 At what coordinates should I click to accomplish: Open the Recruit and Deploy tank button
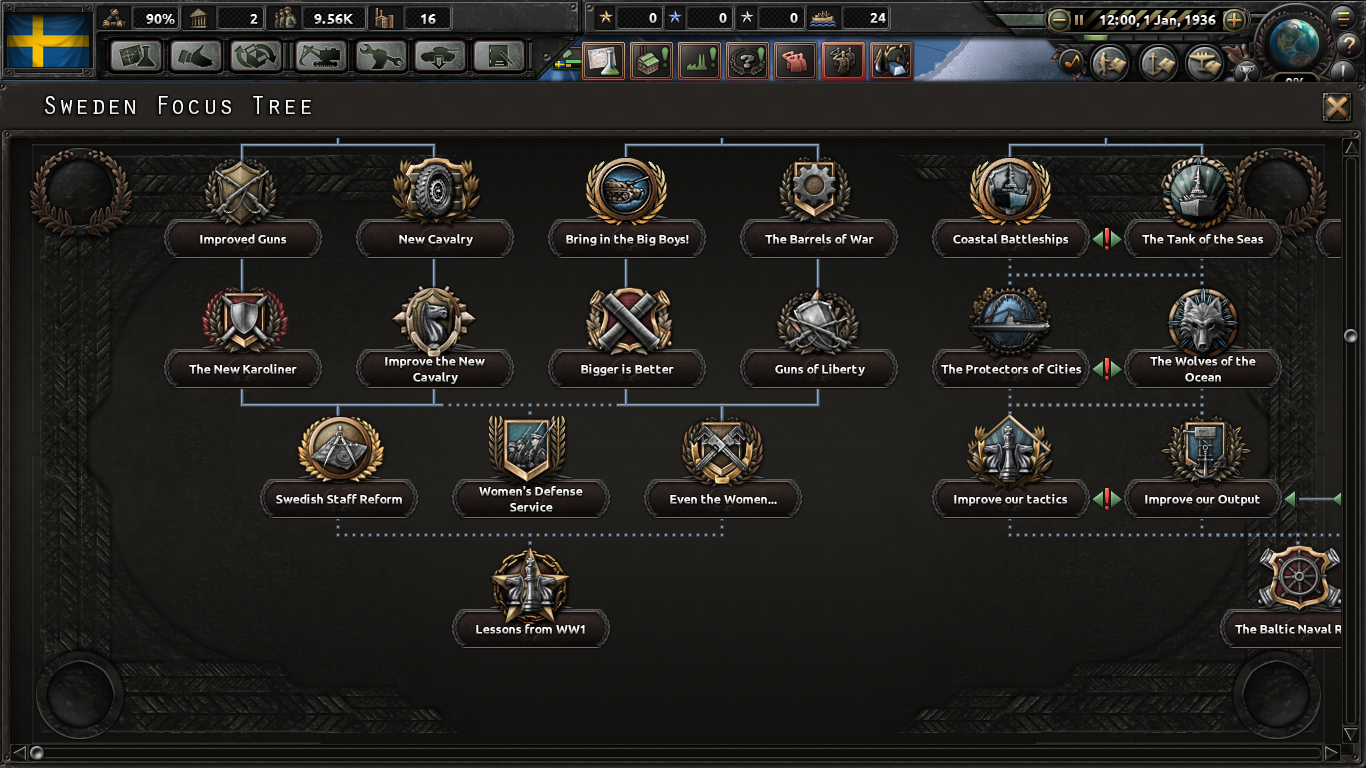pos(440,56)
